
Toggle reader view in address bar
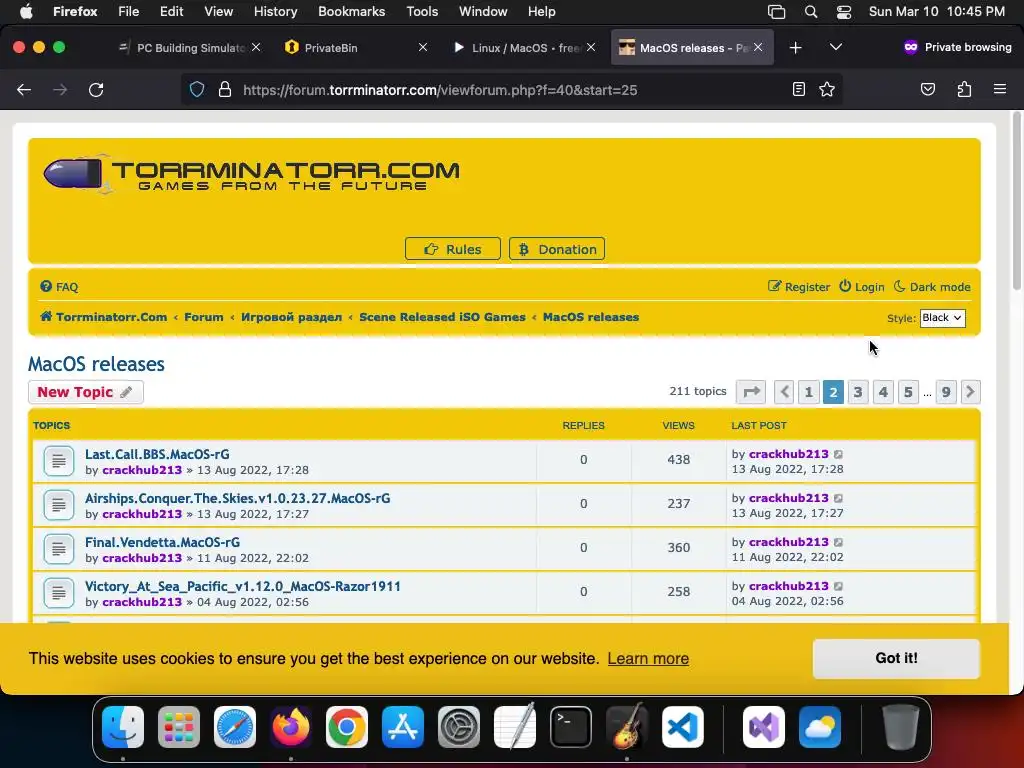(798, 89)
